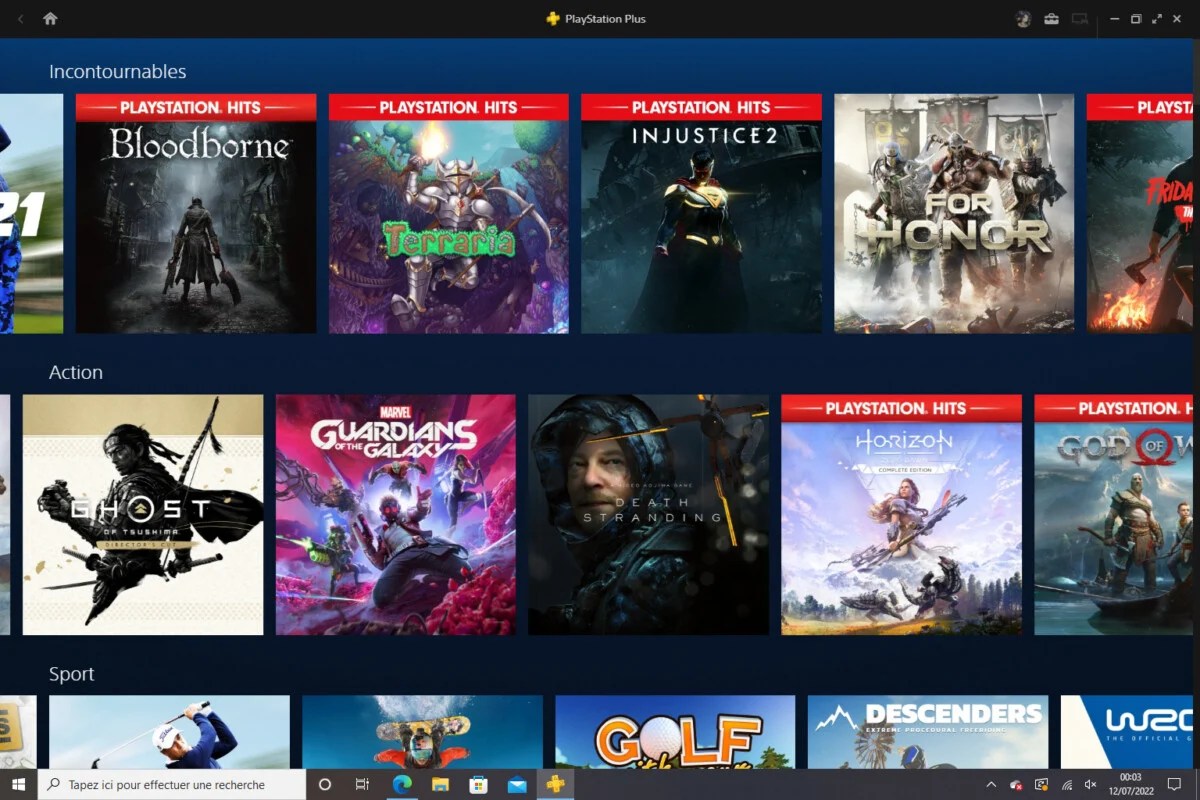
Task: Open the Home icon in title bar
Action: coord(50,18)
